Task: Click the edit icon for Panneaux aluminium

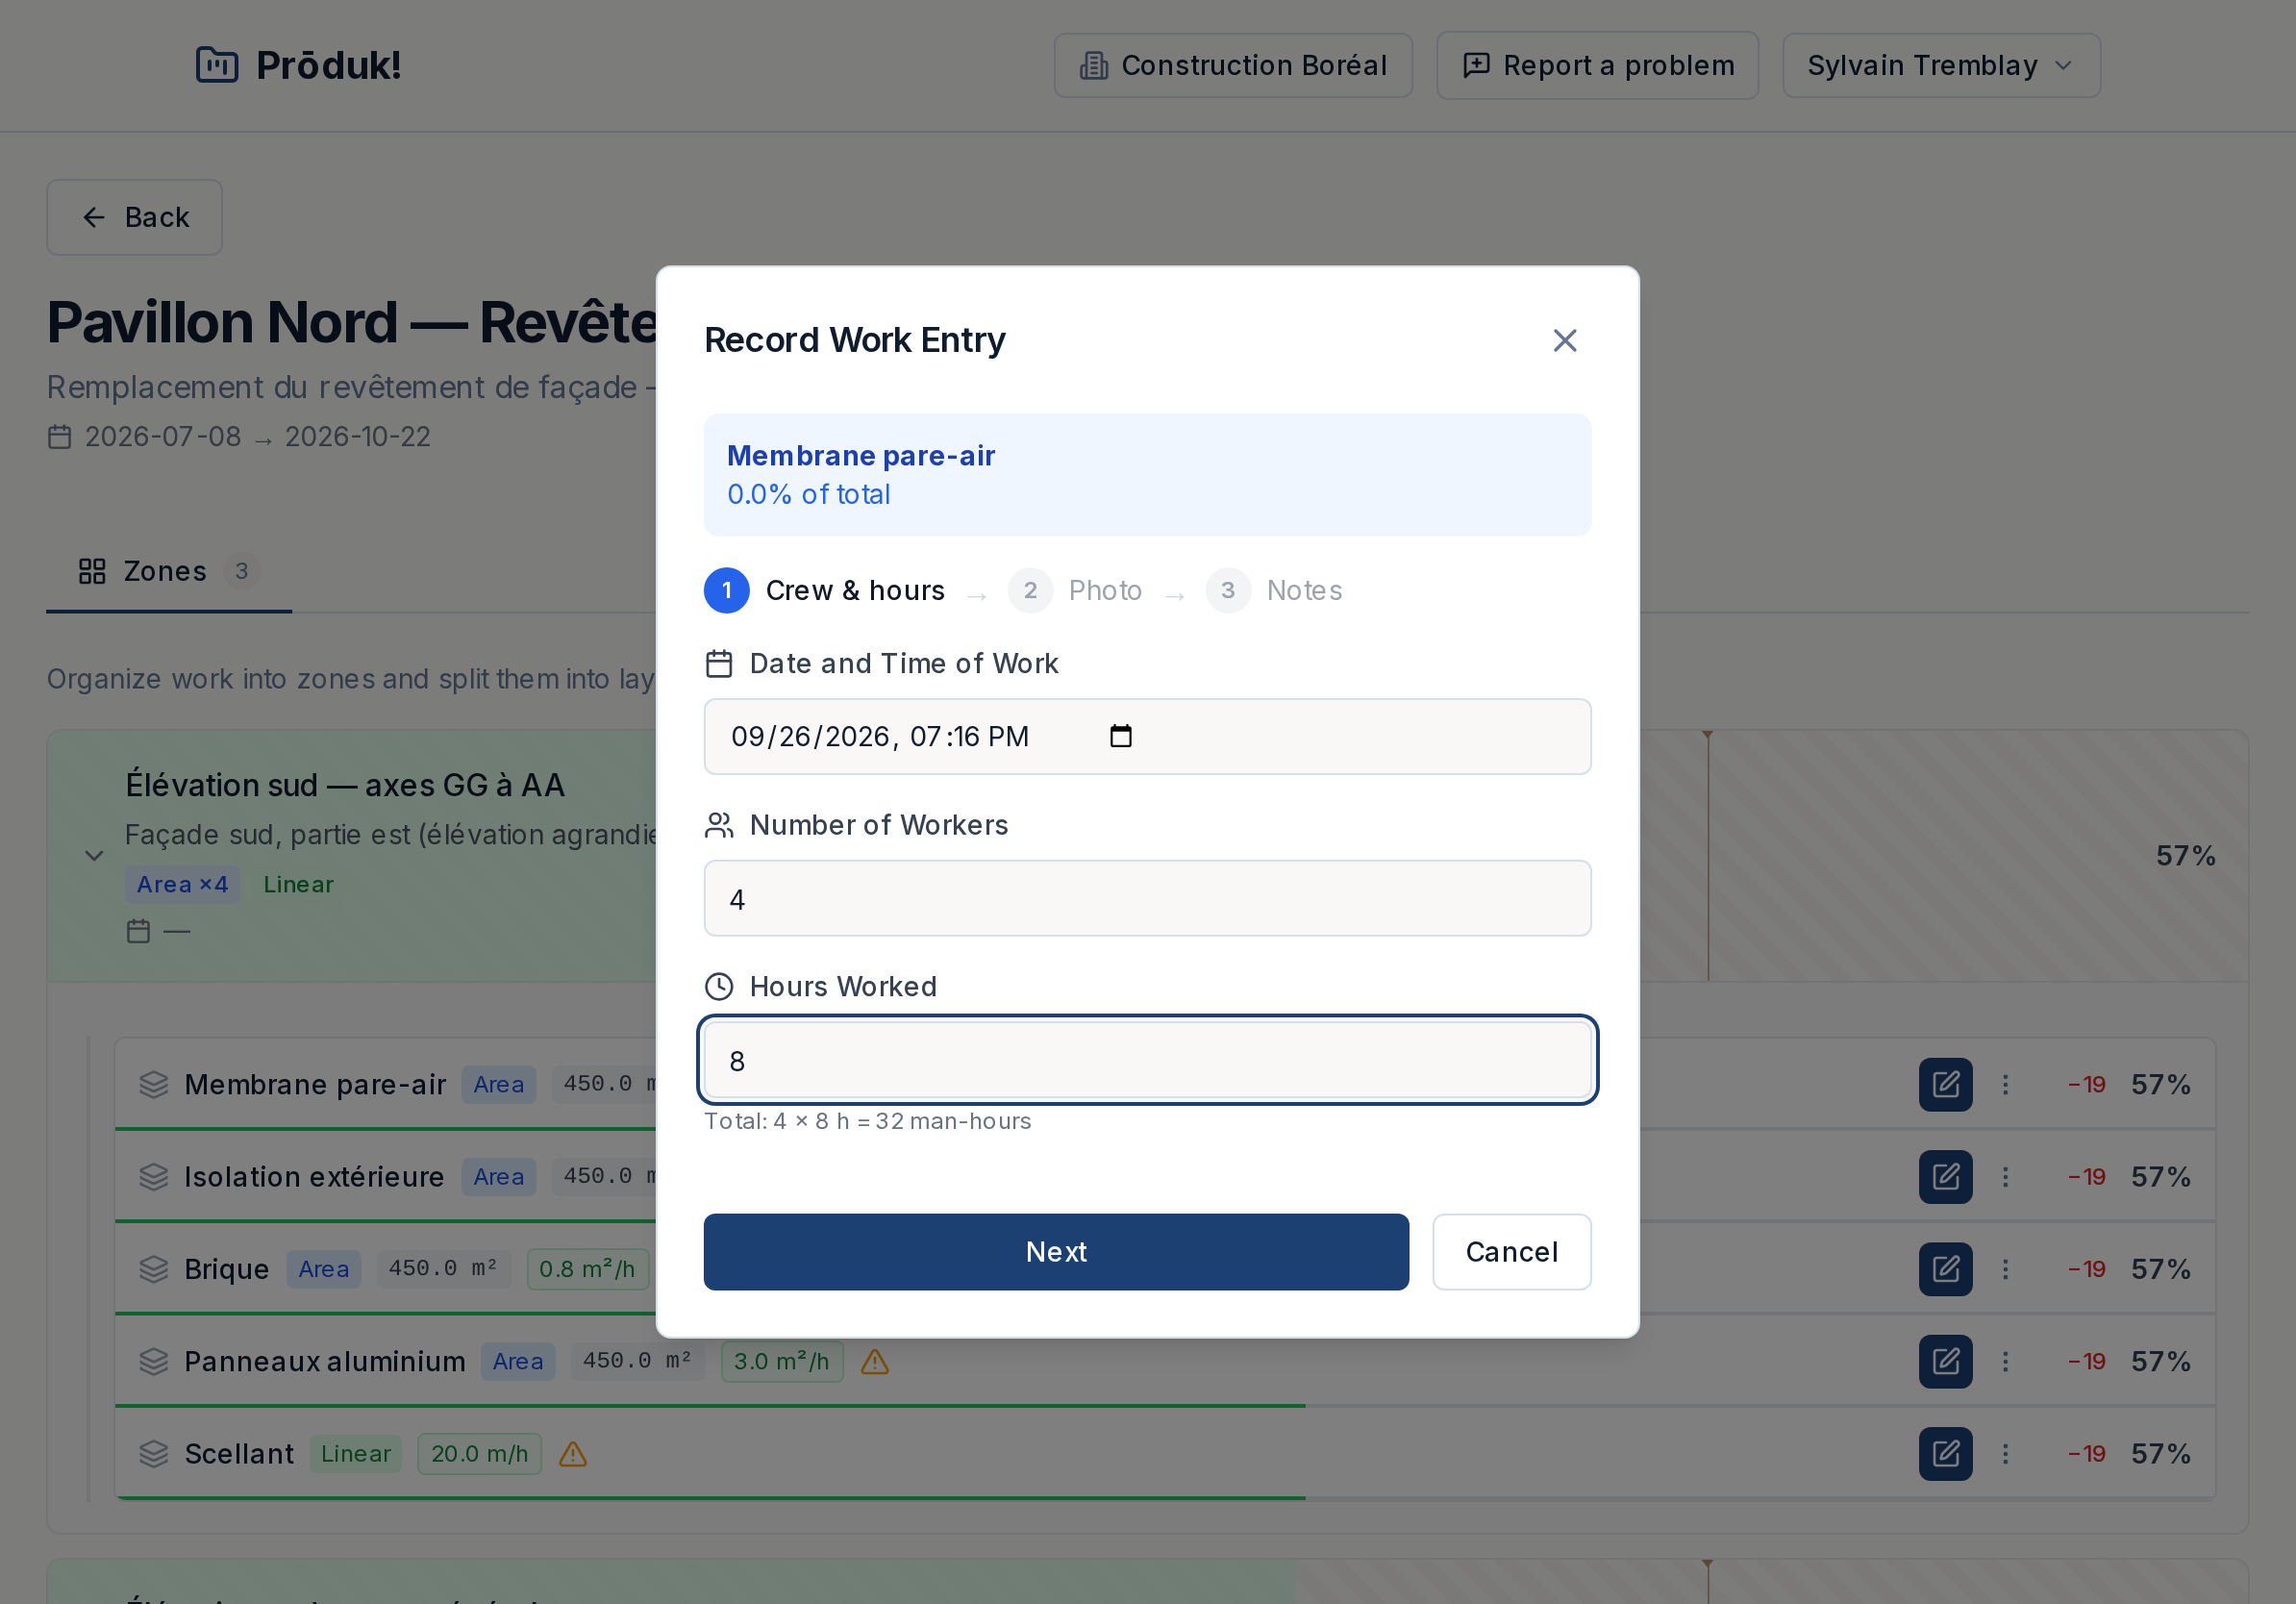Action: click(x=1945, y=1361)
